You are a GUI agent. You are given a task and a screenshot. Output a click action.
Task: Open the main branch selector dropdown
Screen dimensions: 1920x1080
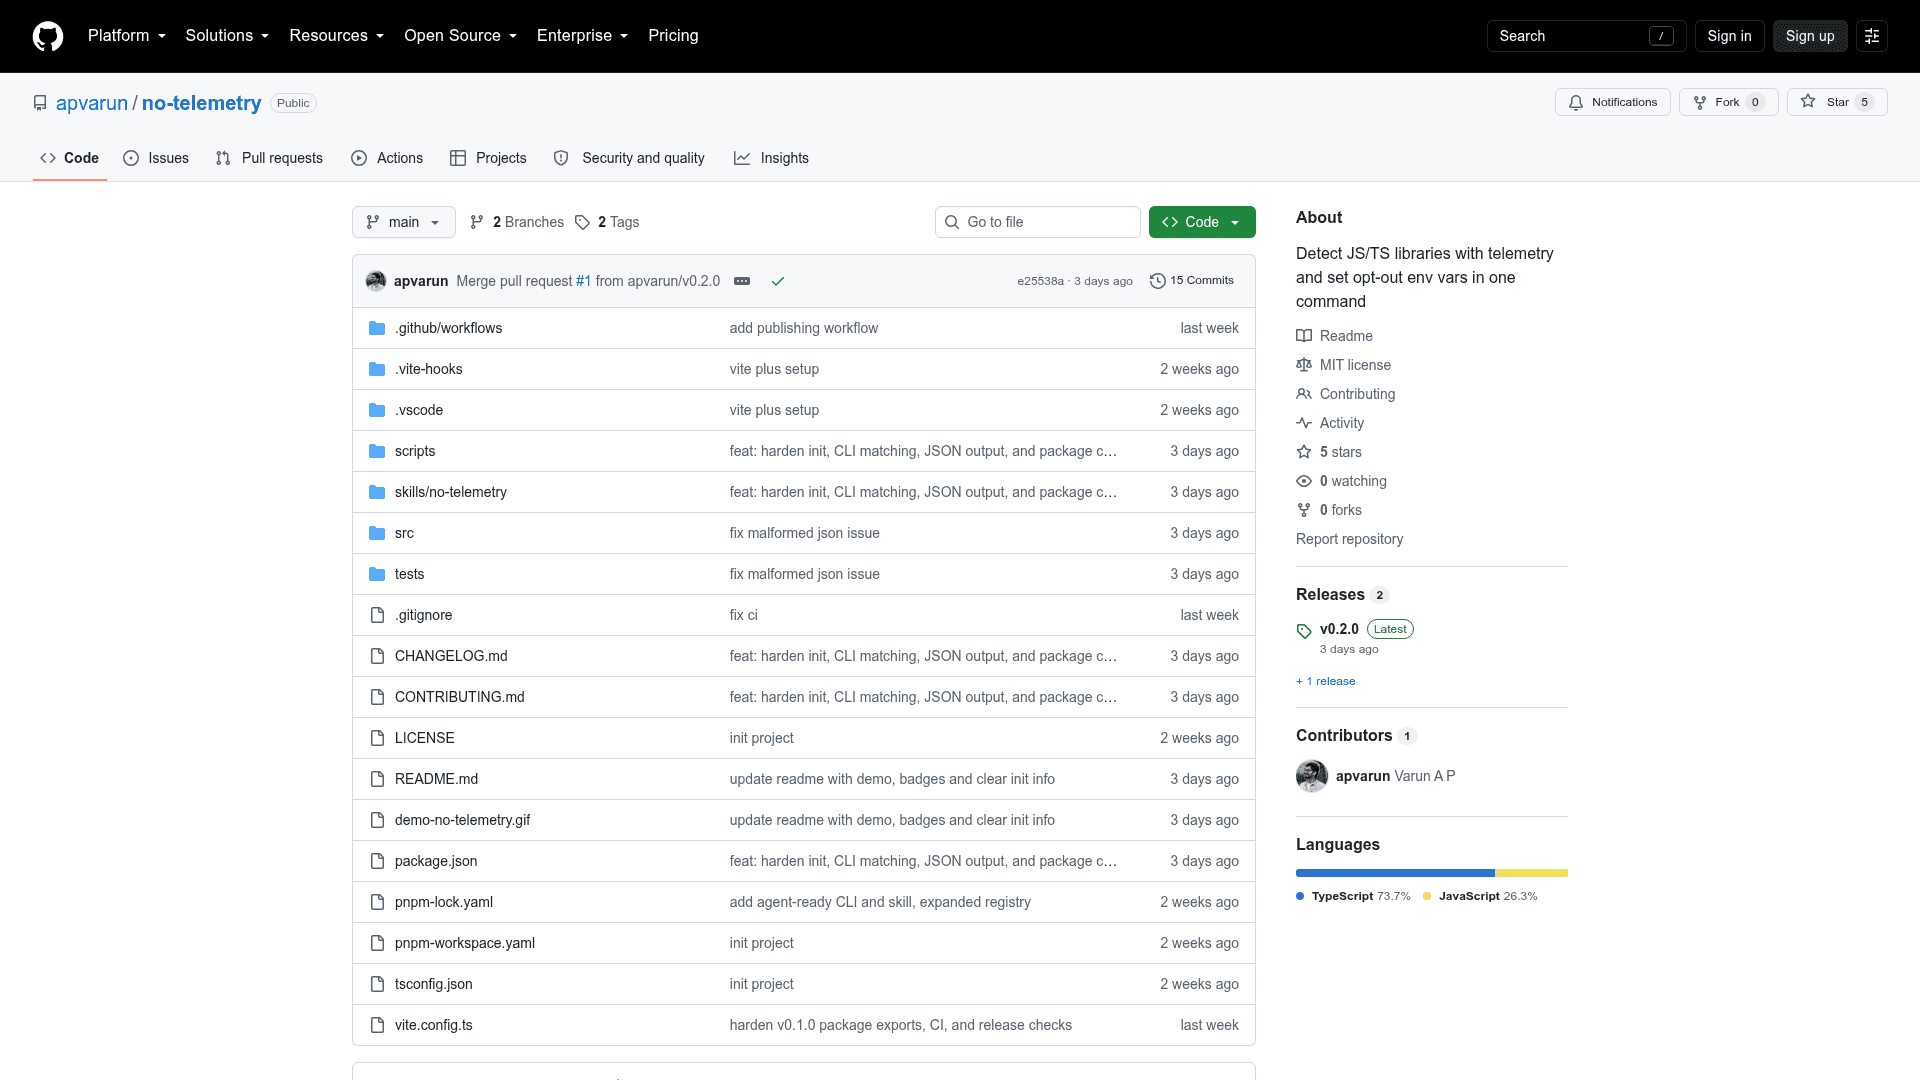[x=403, y=222]
